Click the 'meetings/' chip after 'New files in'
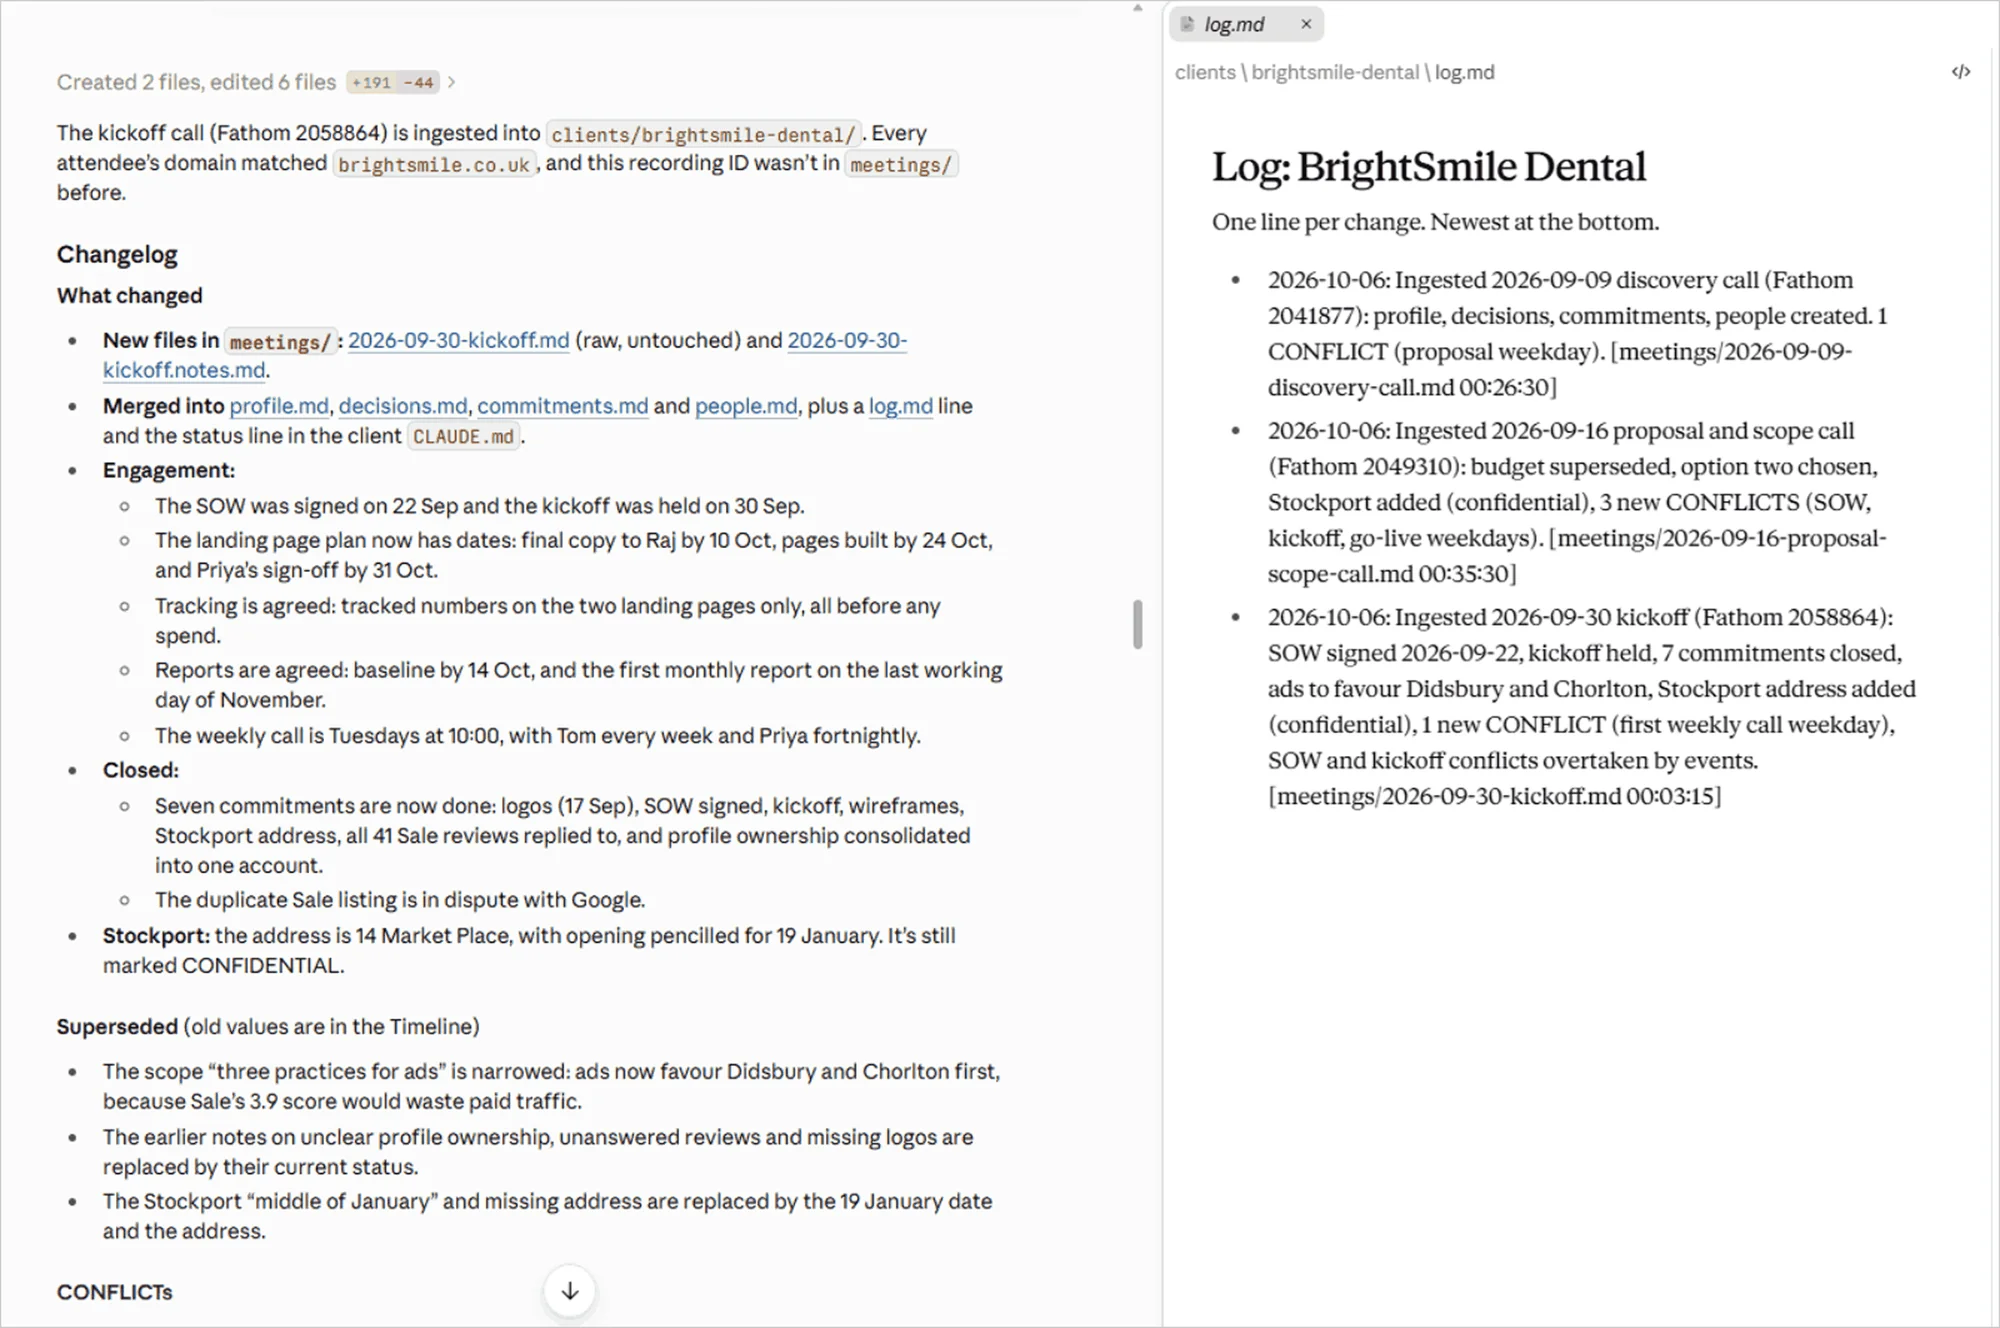This screenshot has height=1328, width=2000. 279,342
